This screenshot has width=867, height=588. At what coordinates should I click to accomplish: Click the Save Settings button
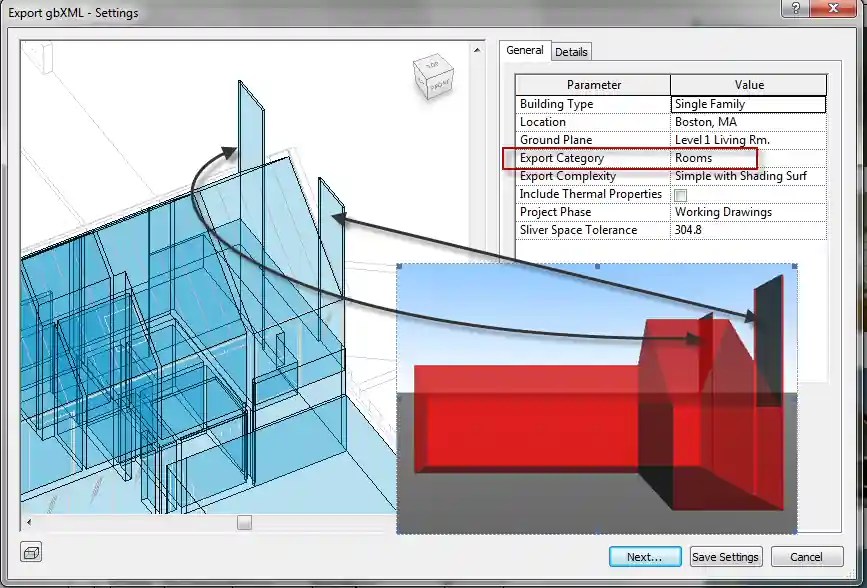coord(726,557)
